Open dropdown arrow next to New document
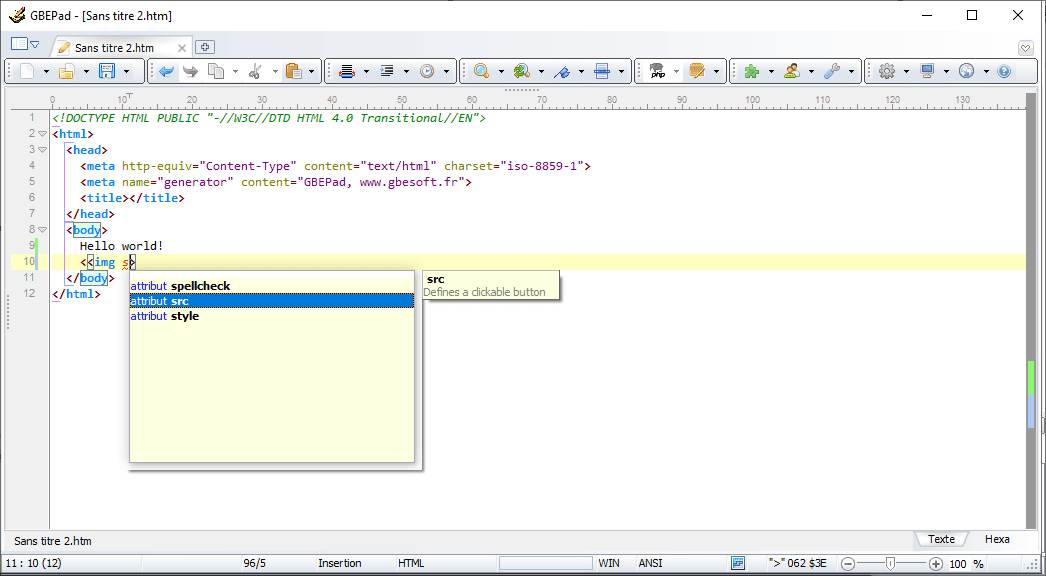1046x576 pixels. [46, 71]
